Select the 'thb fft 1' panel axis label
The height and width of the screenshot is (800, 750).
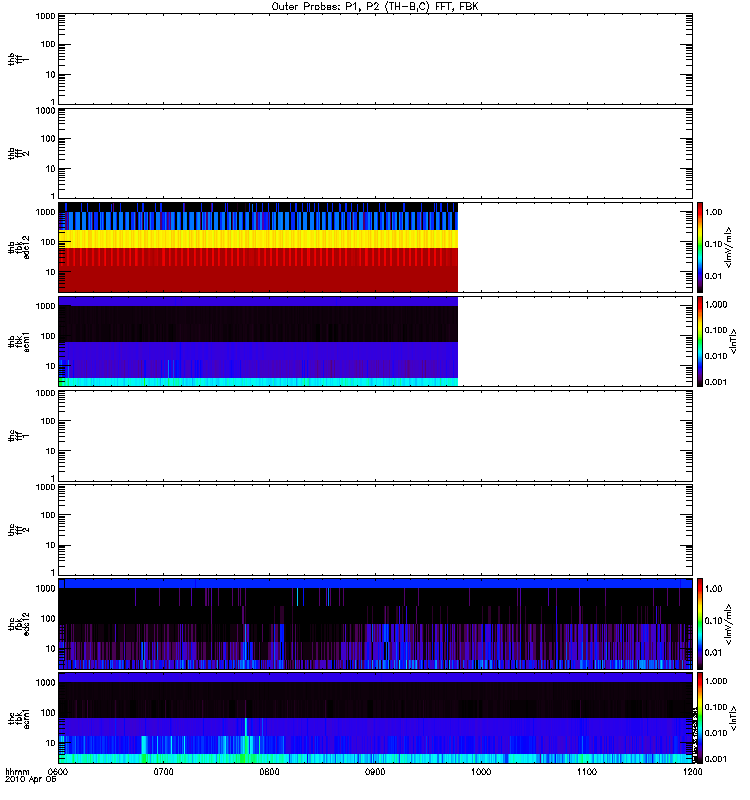tap(17, 59)
